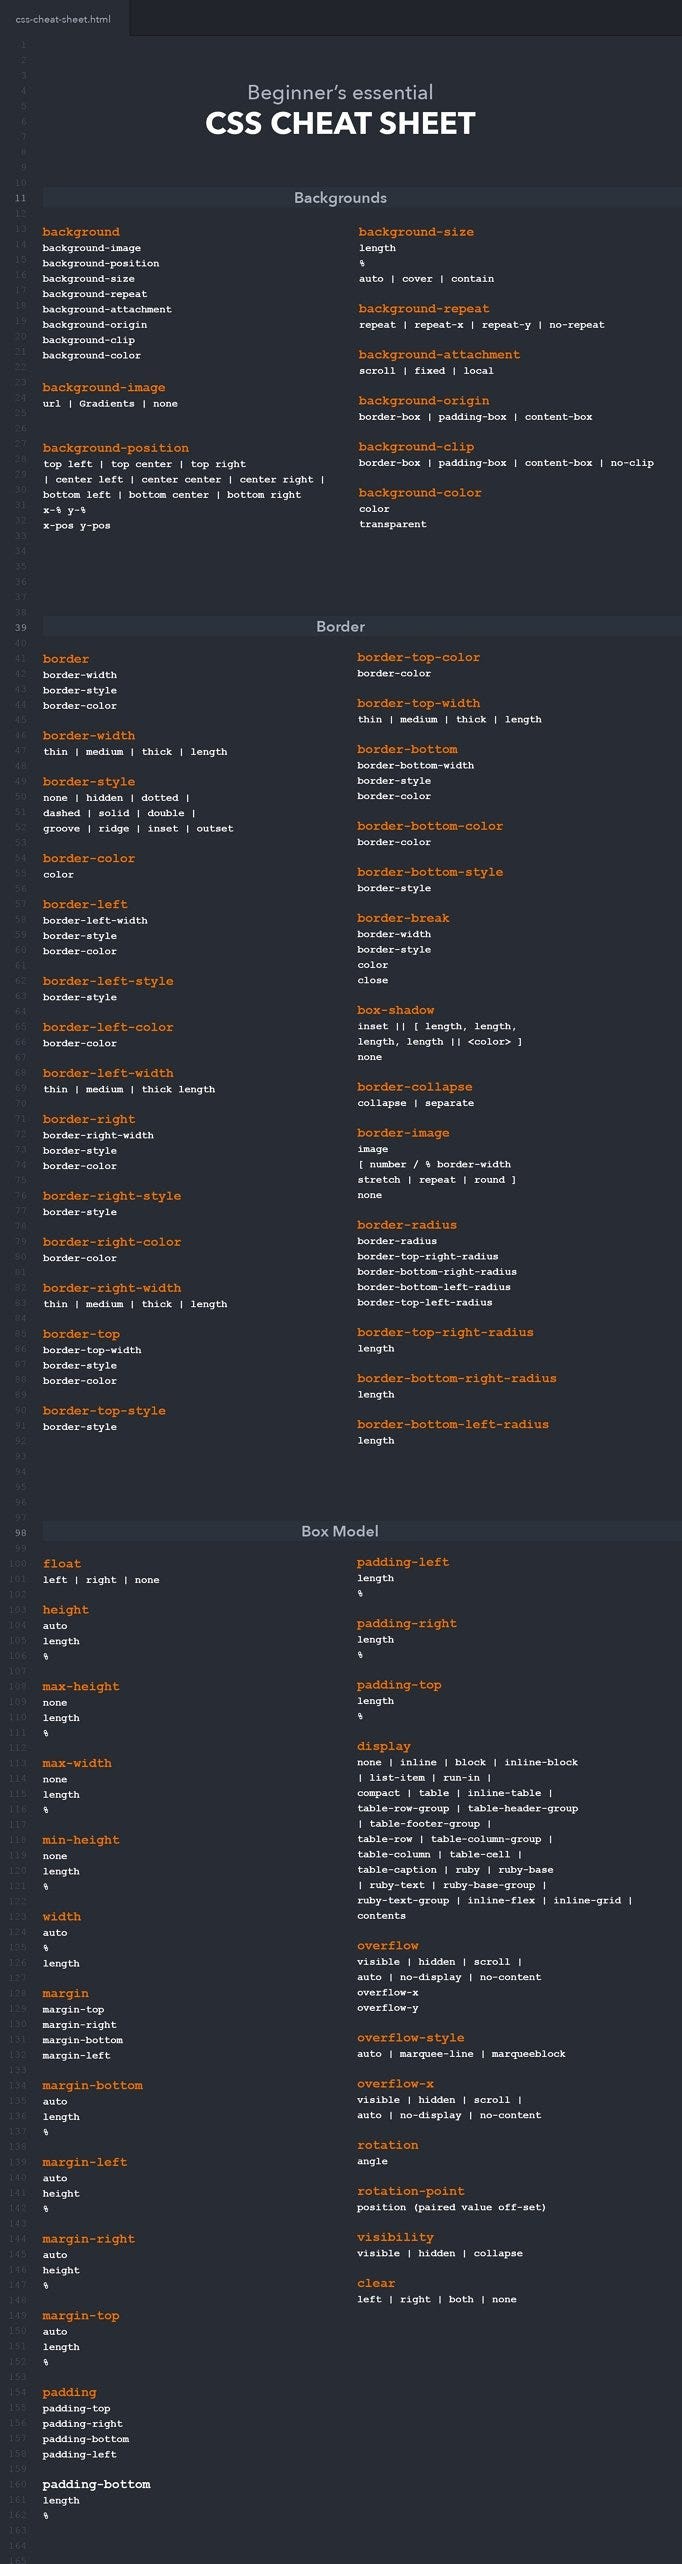Click the Backgrounds section header bar
The height and width of the screenshot is (2564, 682).
pyautogui.click(x=340, y=198)
